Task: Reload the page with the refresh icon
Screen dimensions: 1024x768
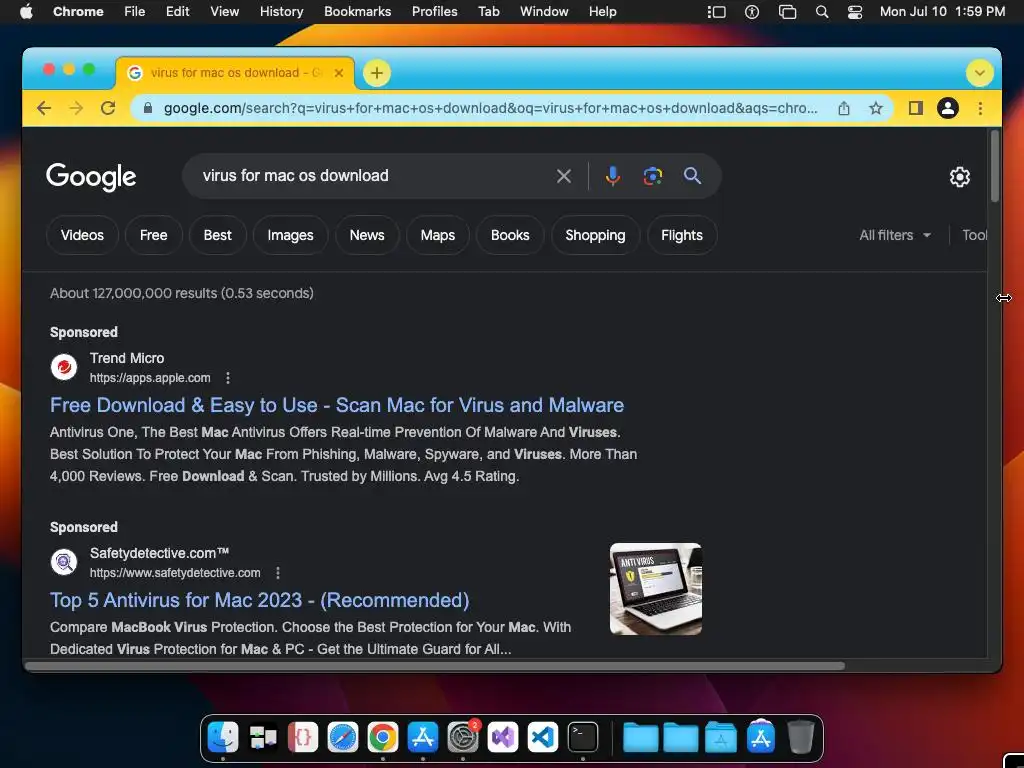Action: coord(108,108)
